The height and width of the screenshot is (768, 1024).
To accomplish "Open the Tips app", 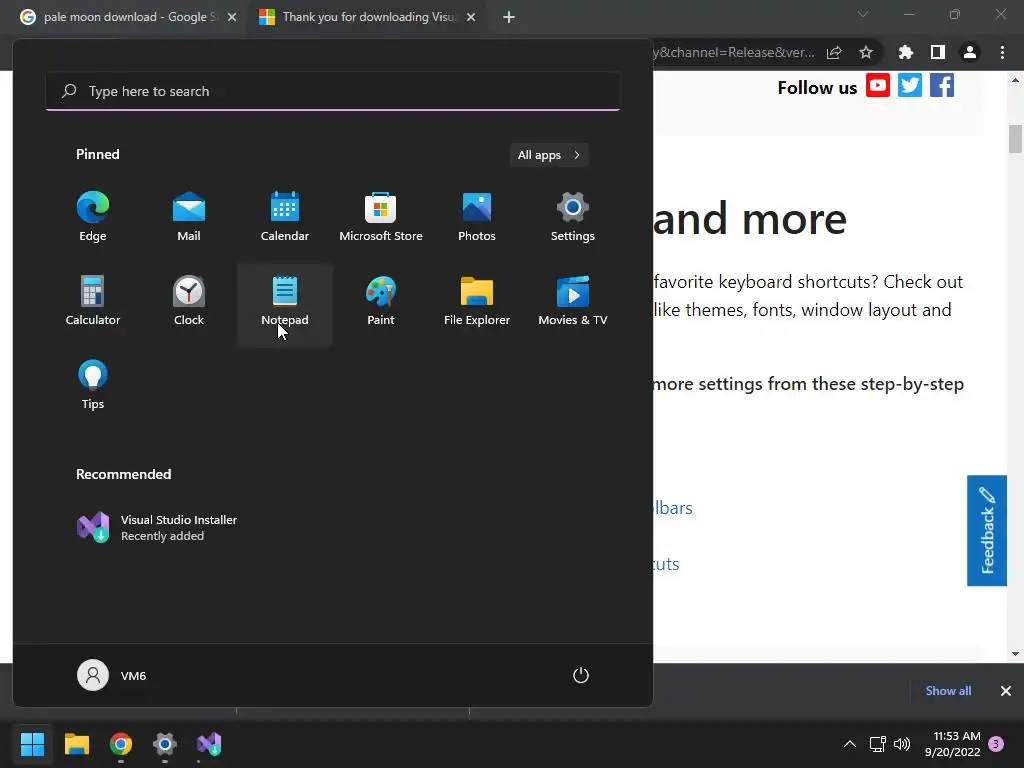I will coord(93,385).
